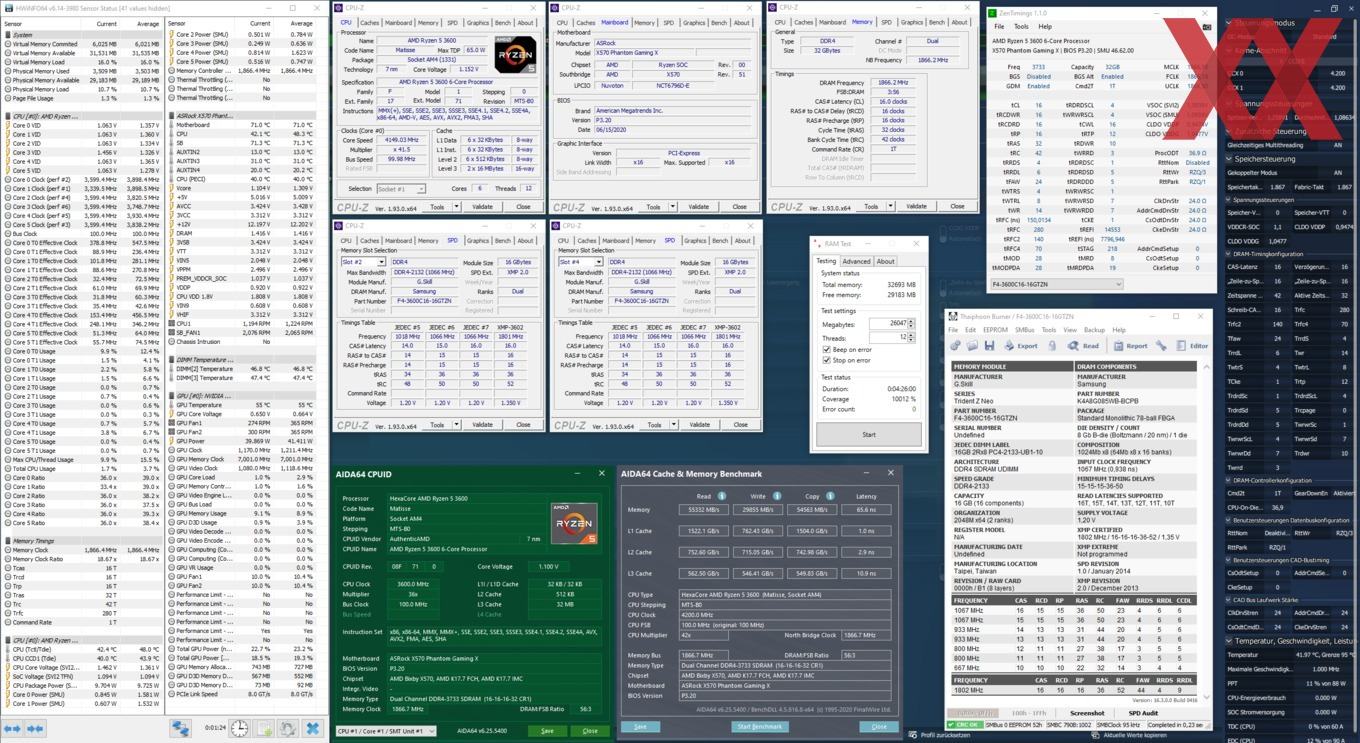Open HWiNFO network remote connection icon
This screenshot has height=743, width=1360.
click(x=180, y=728)
